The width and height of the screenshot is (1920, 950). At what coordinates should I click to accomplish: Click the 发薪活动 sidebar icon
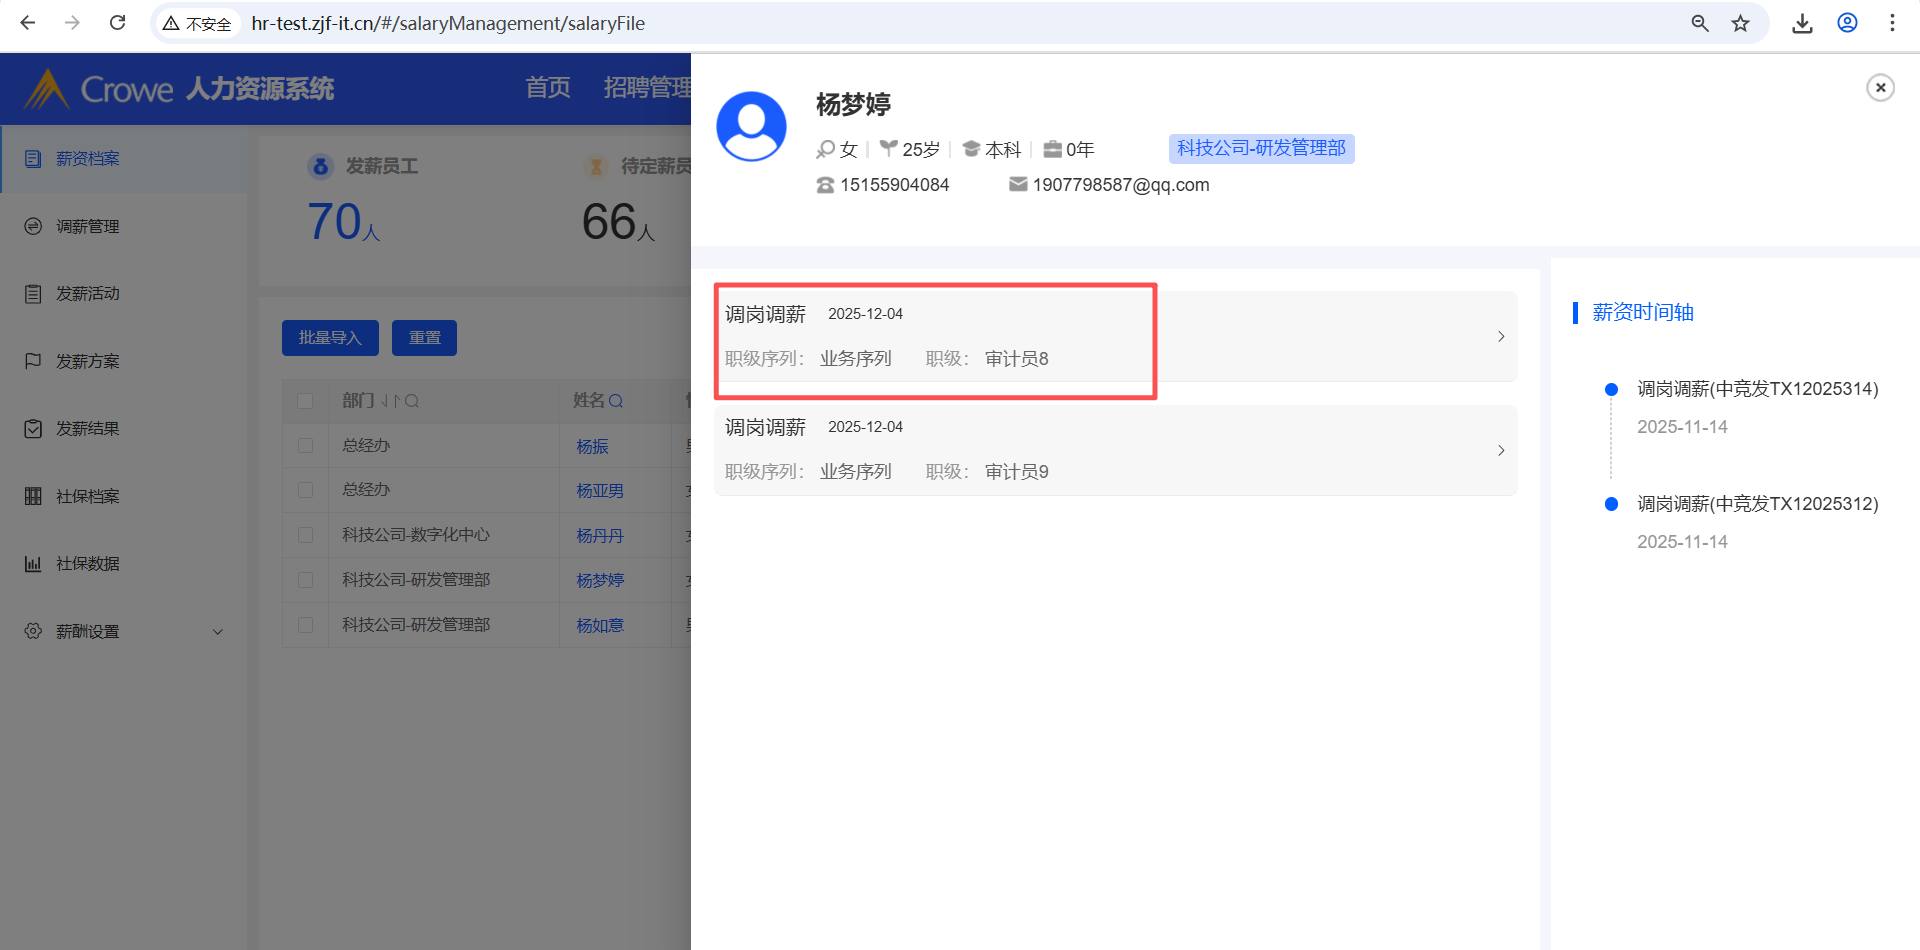tap(33, 294)
